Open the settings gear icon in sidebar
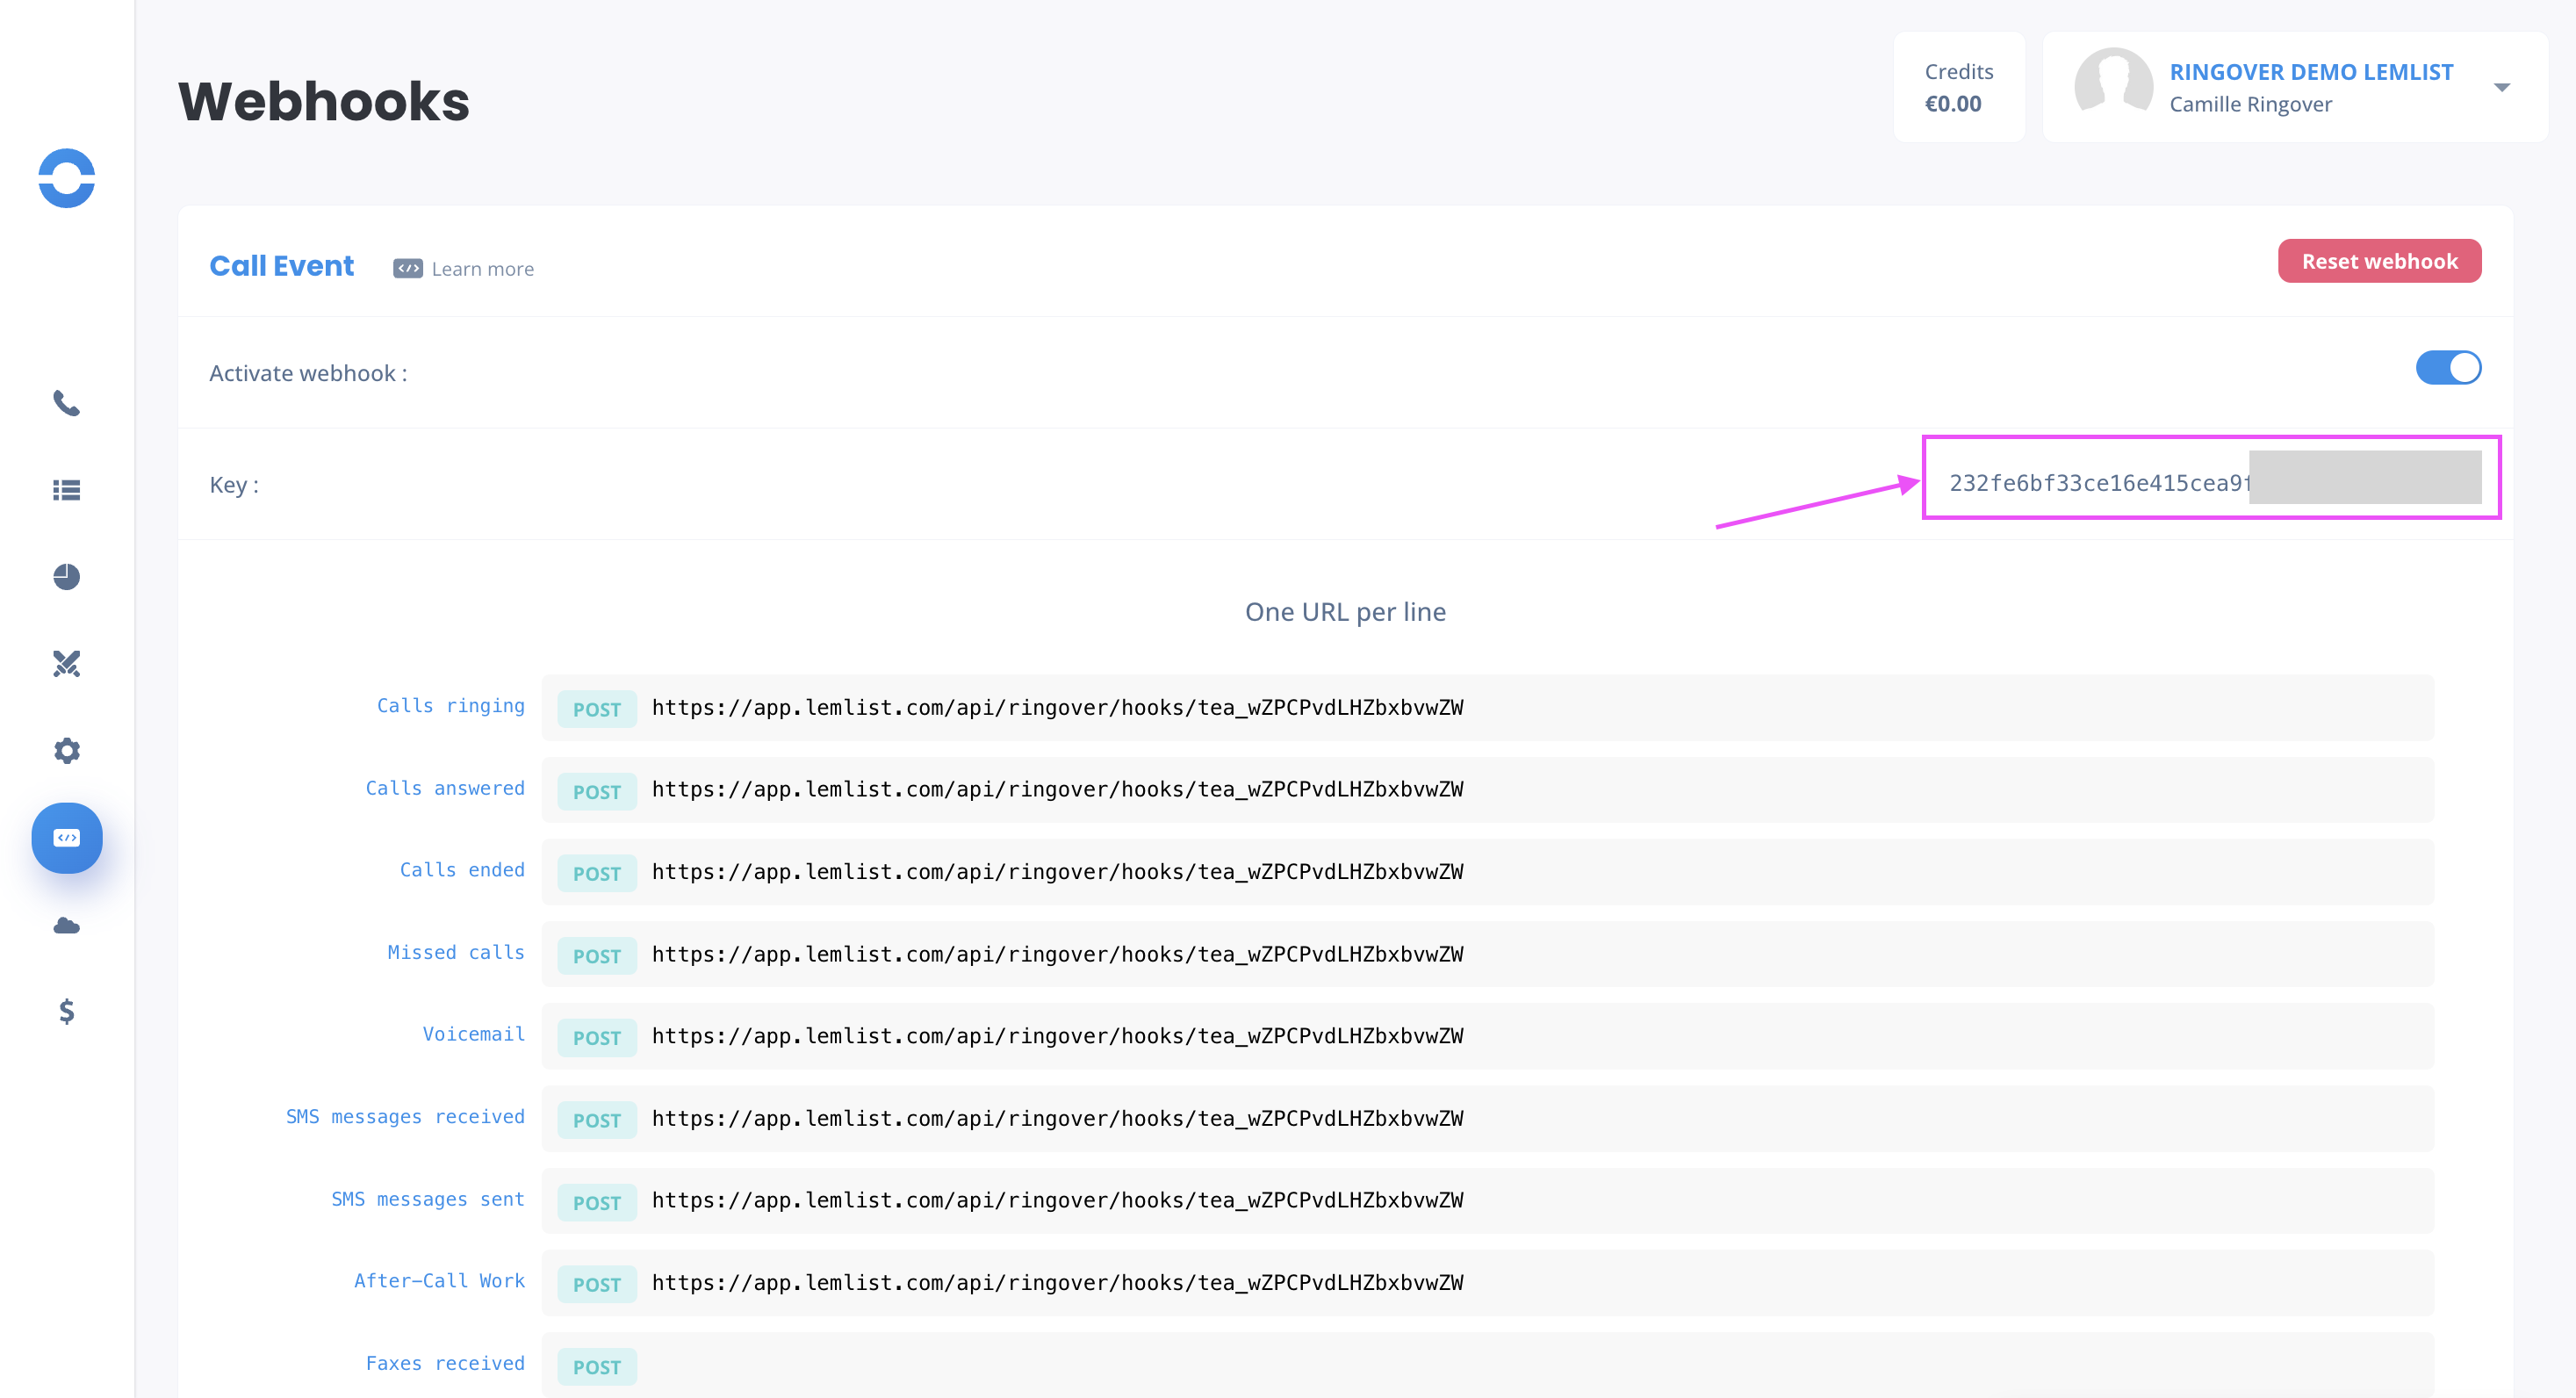This screenshot has height=1398, width=2576. [67, 751]
